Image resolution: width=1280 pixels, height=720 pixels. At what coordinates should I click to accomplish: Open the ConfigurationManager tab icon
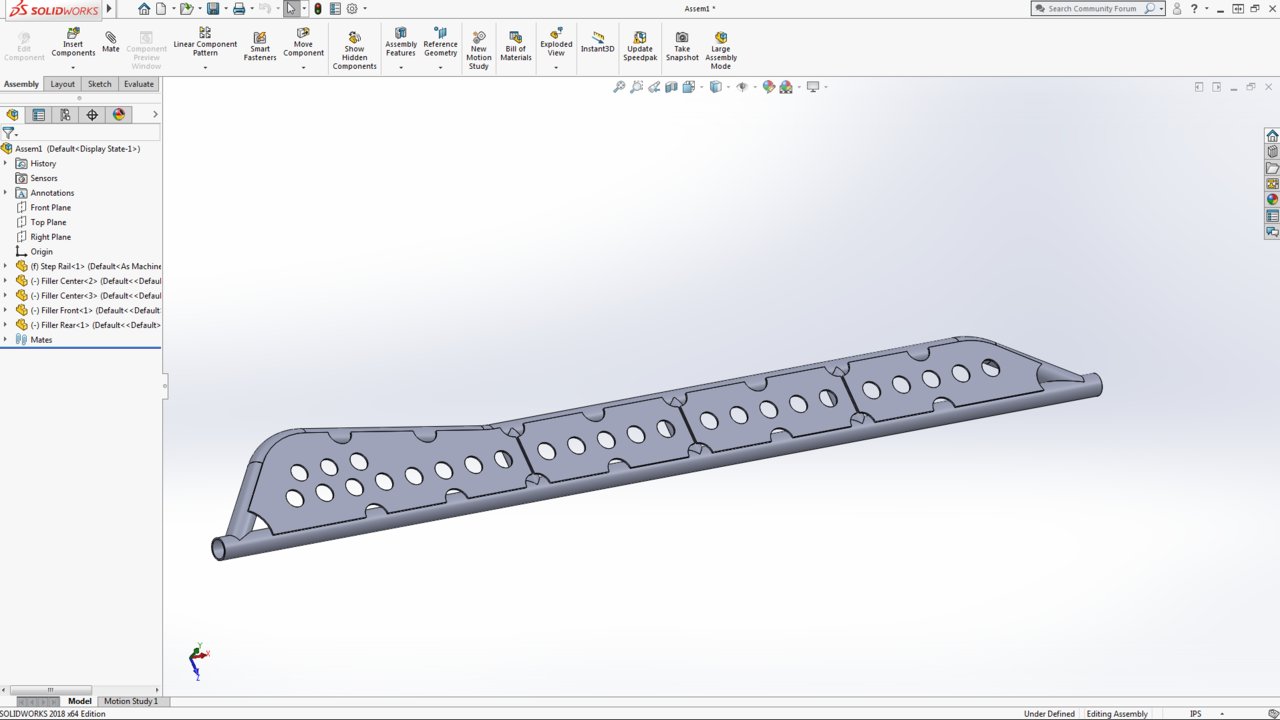(x=65, y=115)
